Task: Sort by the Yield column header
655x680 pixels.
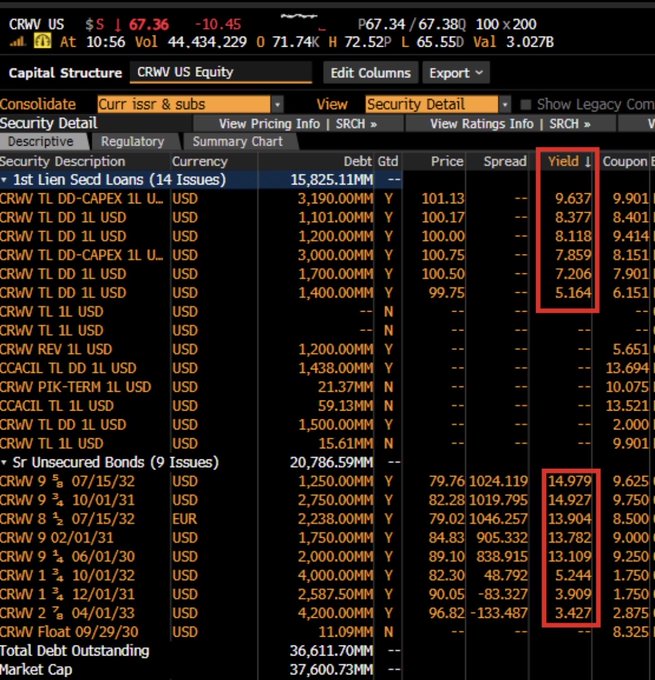Action: (568, 161)
